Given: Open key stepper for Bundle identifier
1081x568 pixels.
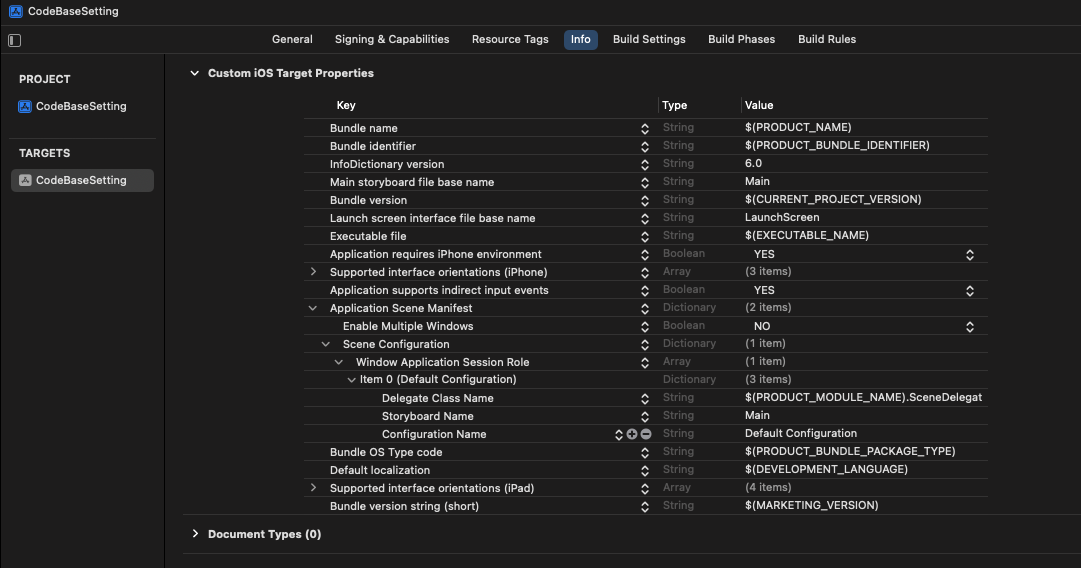Looking at the screenshot, I should click(x=645, y=147).
